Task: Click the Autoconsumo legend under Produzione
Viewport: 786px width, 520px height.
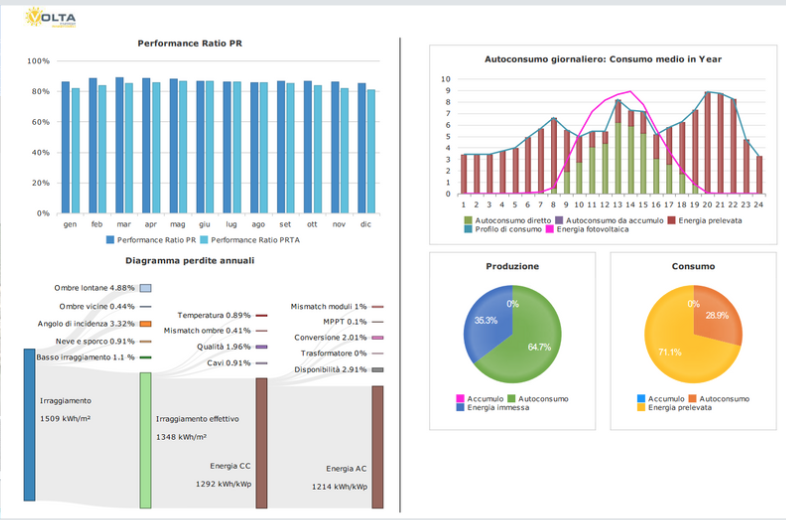Action: coord(538,399)
